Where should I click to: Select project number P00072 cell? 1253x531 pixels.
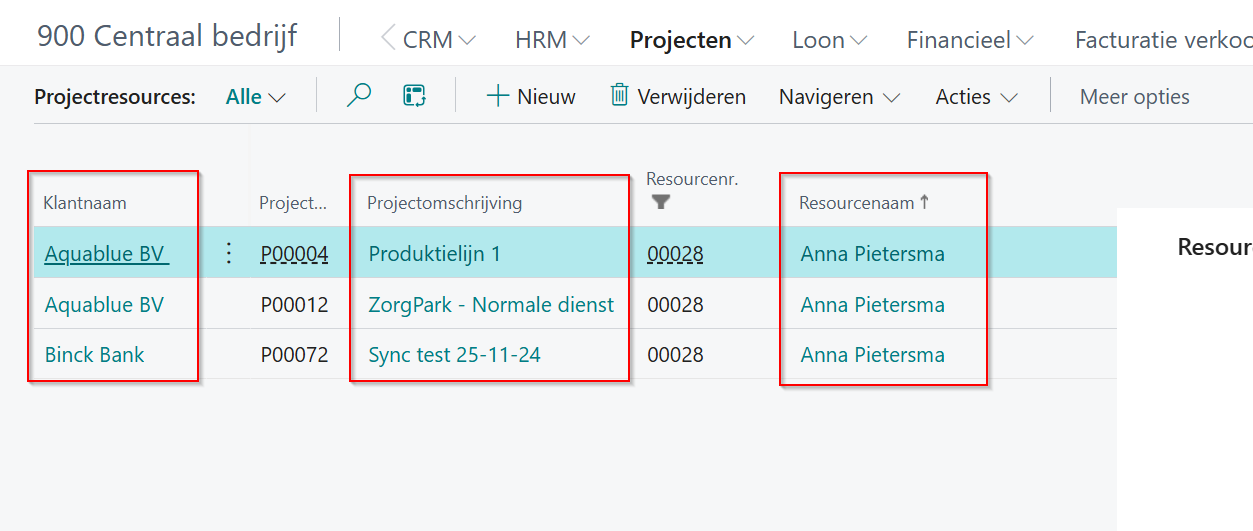tap(294, 355)
